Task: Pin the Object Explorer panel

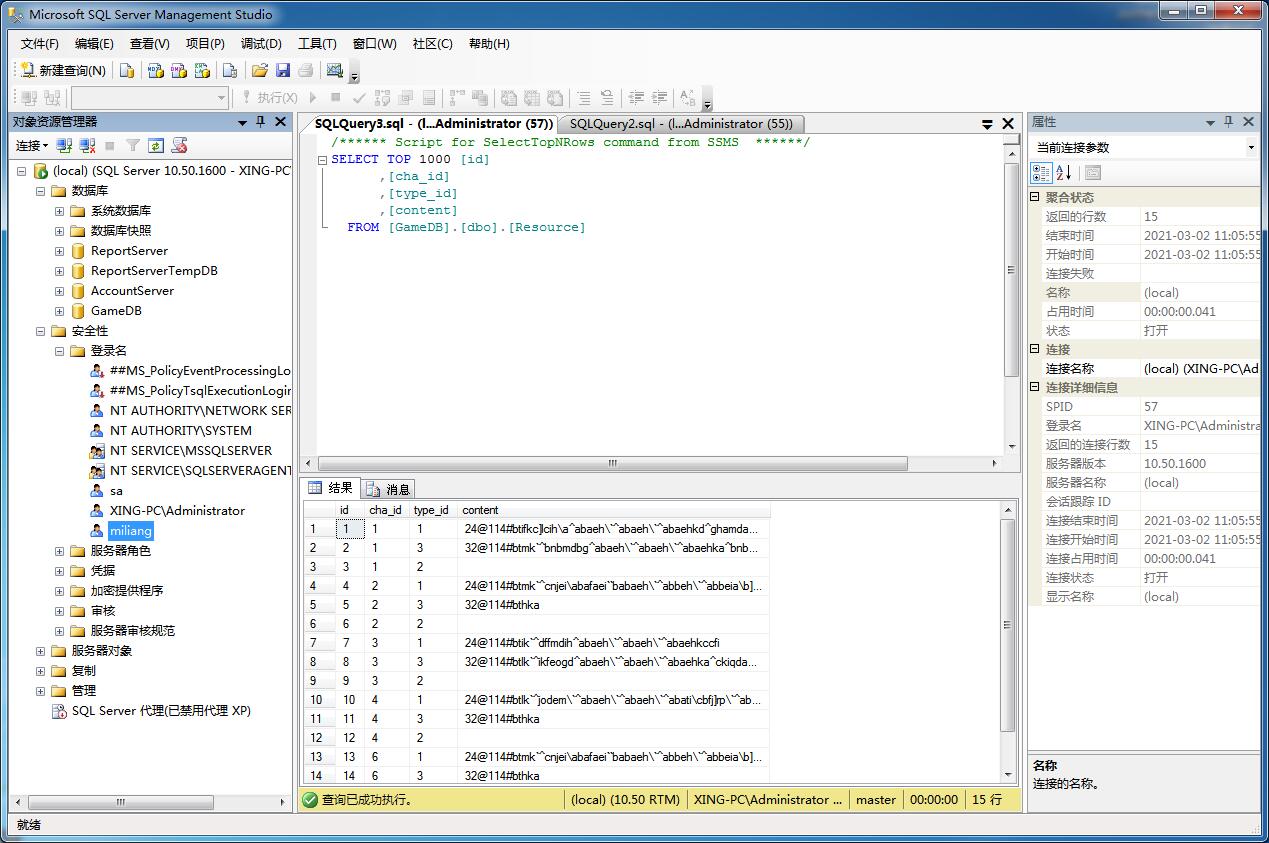Action: [261, 122]
